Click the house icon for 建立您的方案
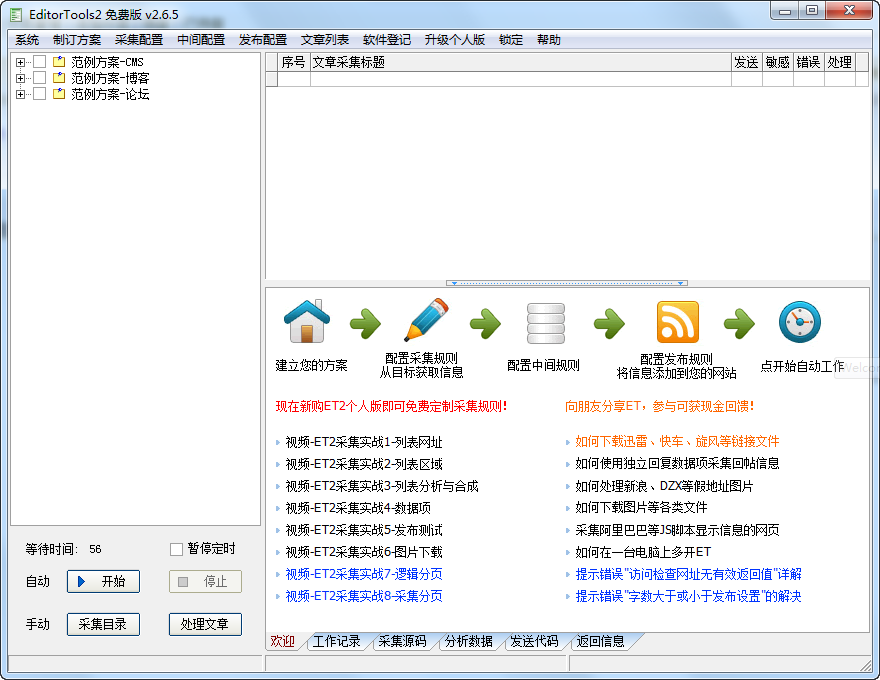The width and height of the screenshot is (880, 680). pyautogui.click(x=306, y=321)
